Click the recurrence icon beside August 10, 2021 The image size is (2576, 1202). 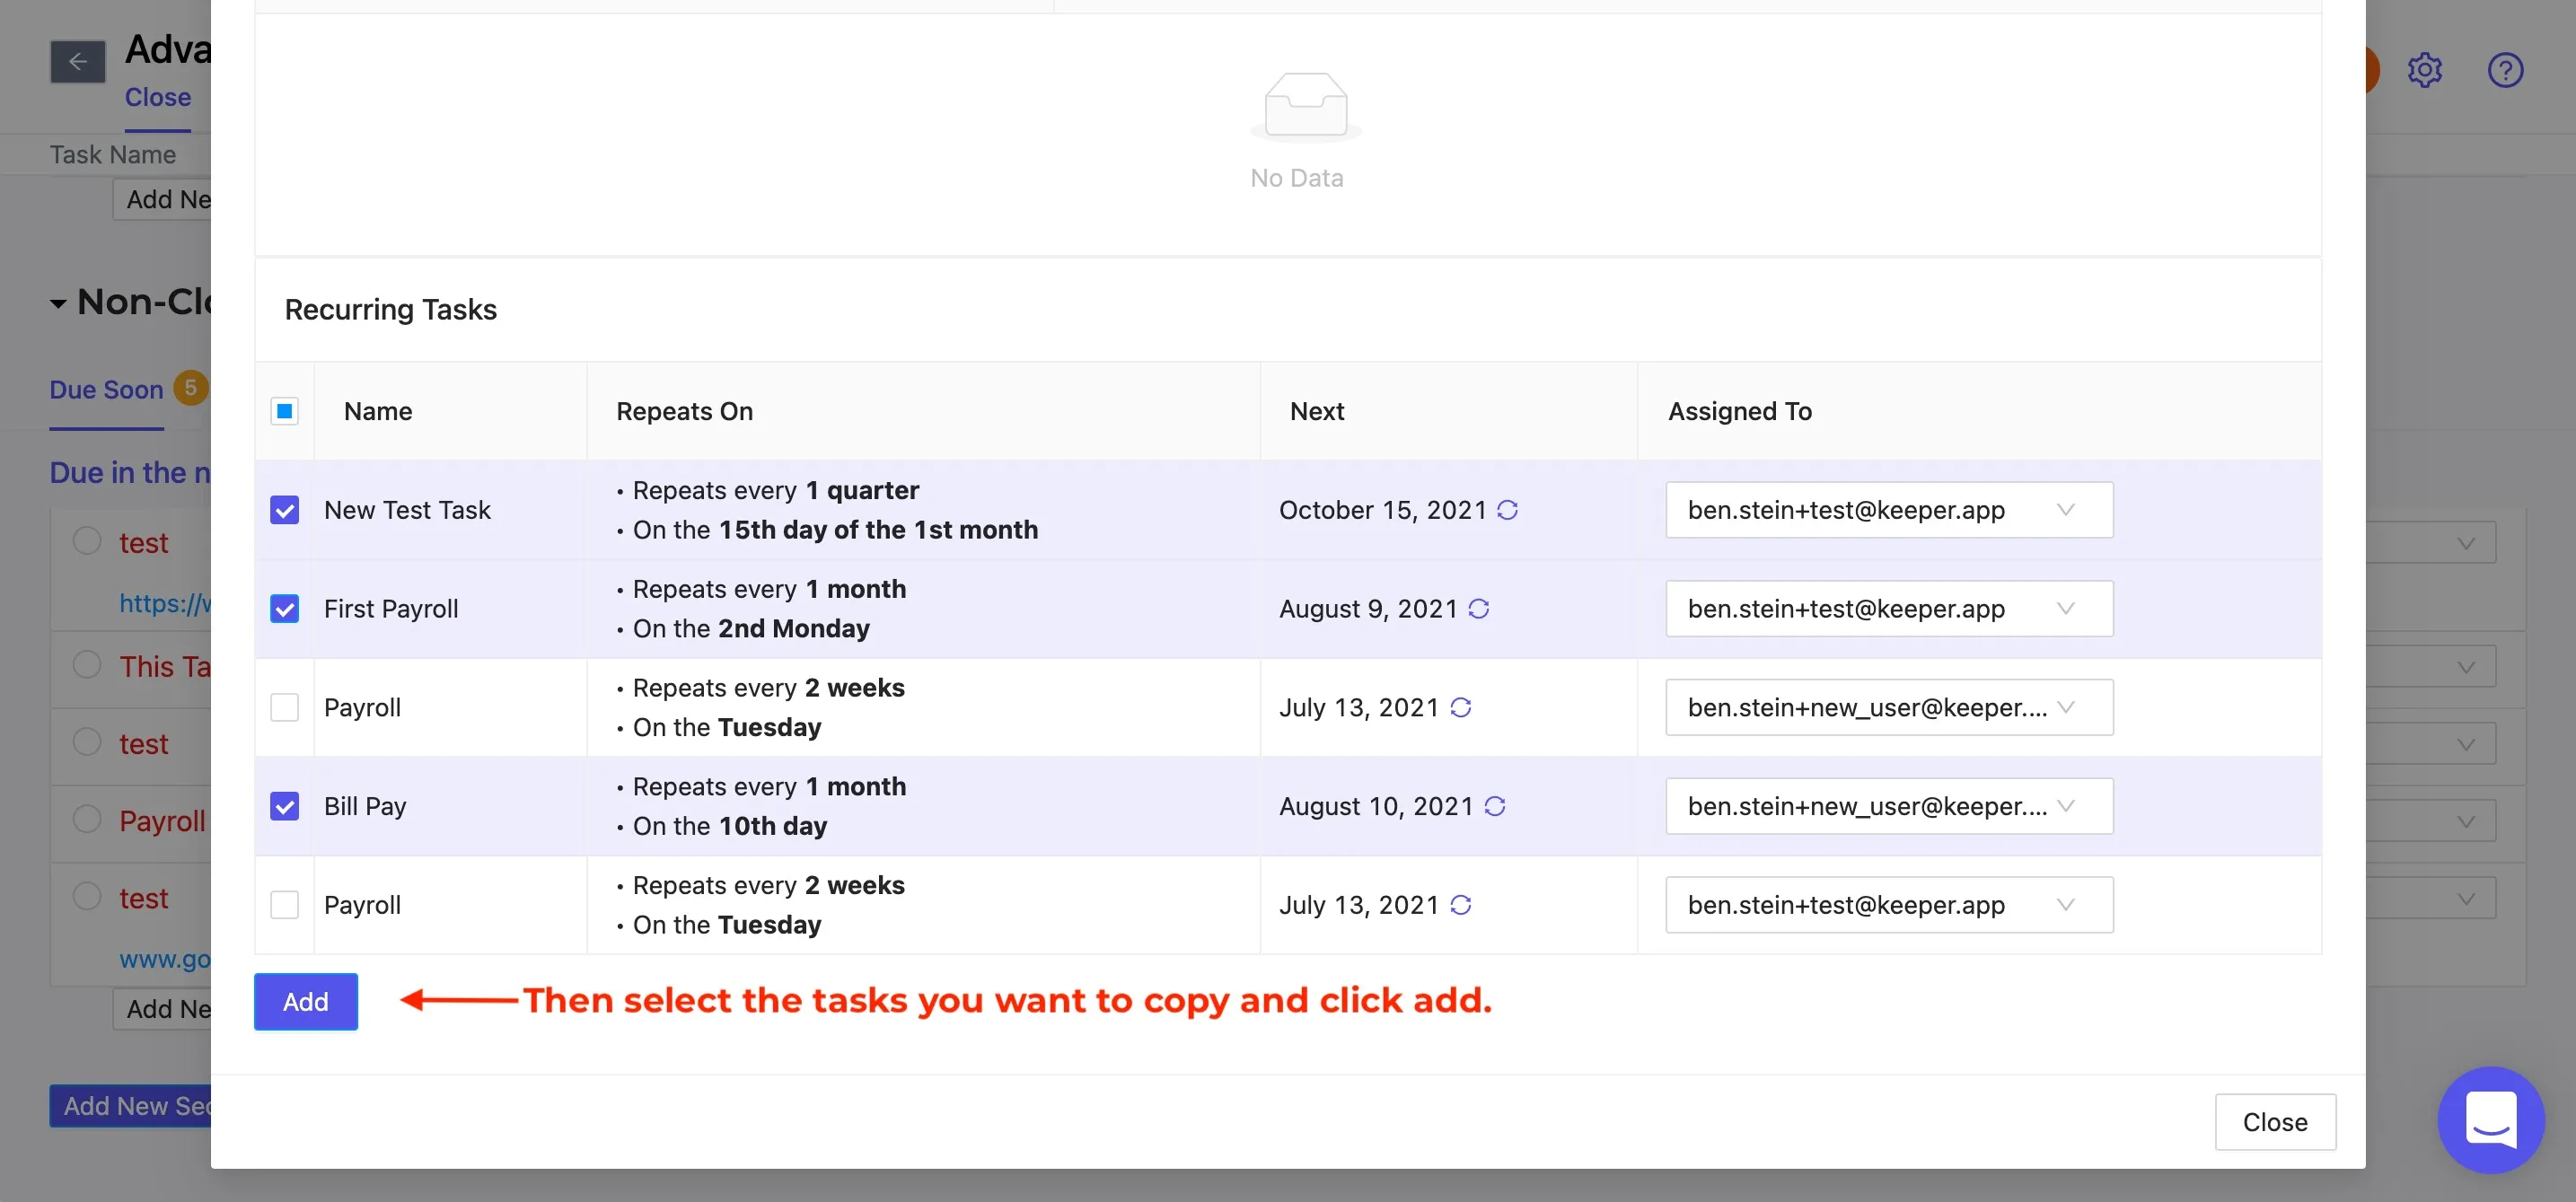pyautogui.click(x=1494, y=806)
